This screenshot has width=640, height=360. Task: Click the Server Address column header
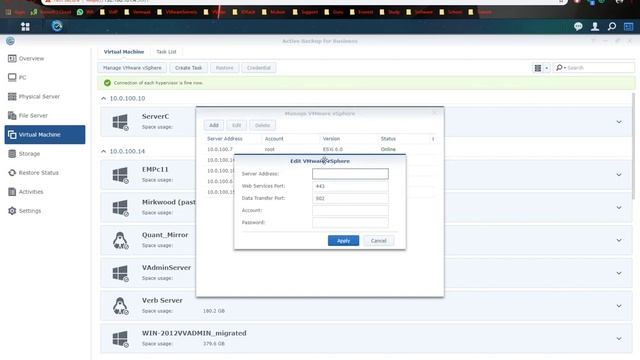click(224, 139)
